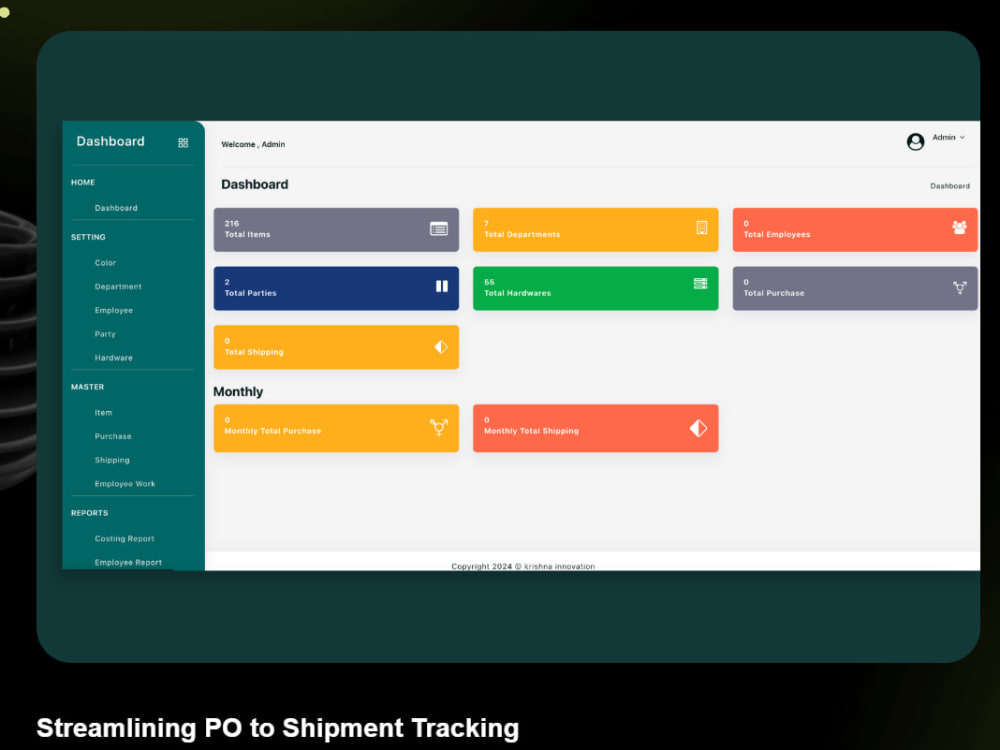Select the Monthly Total Shipping card
The width and height of the screenshot is (1000, 750).
pyautogui.click(x=596, y=428)
